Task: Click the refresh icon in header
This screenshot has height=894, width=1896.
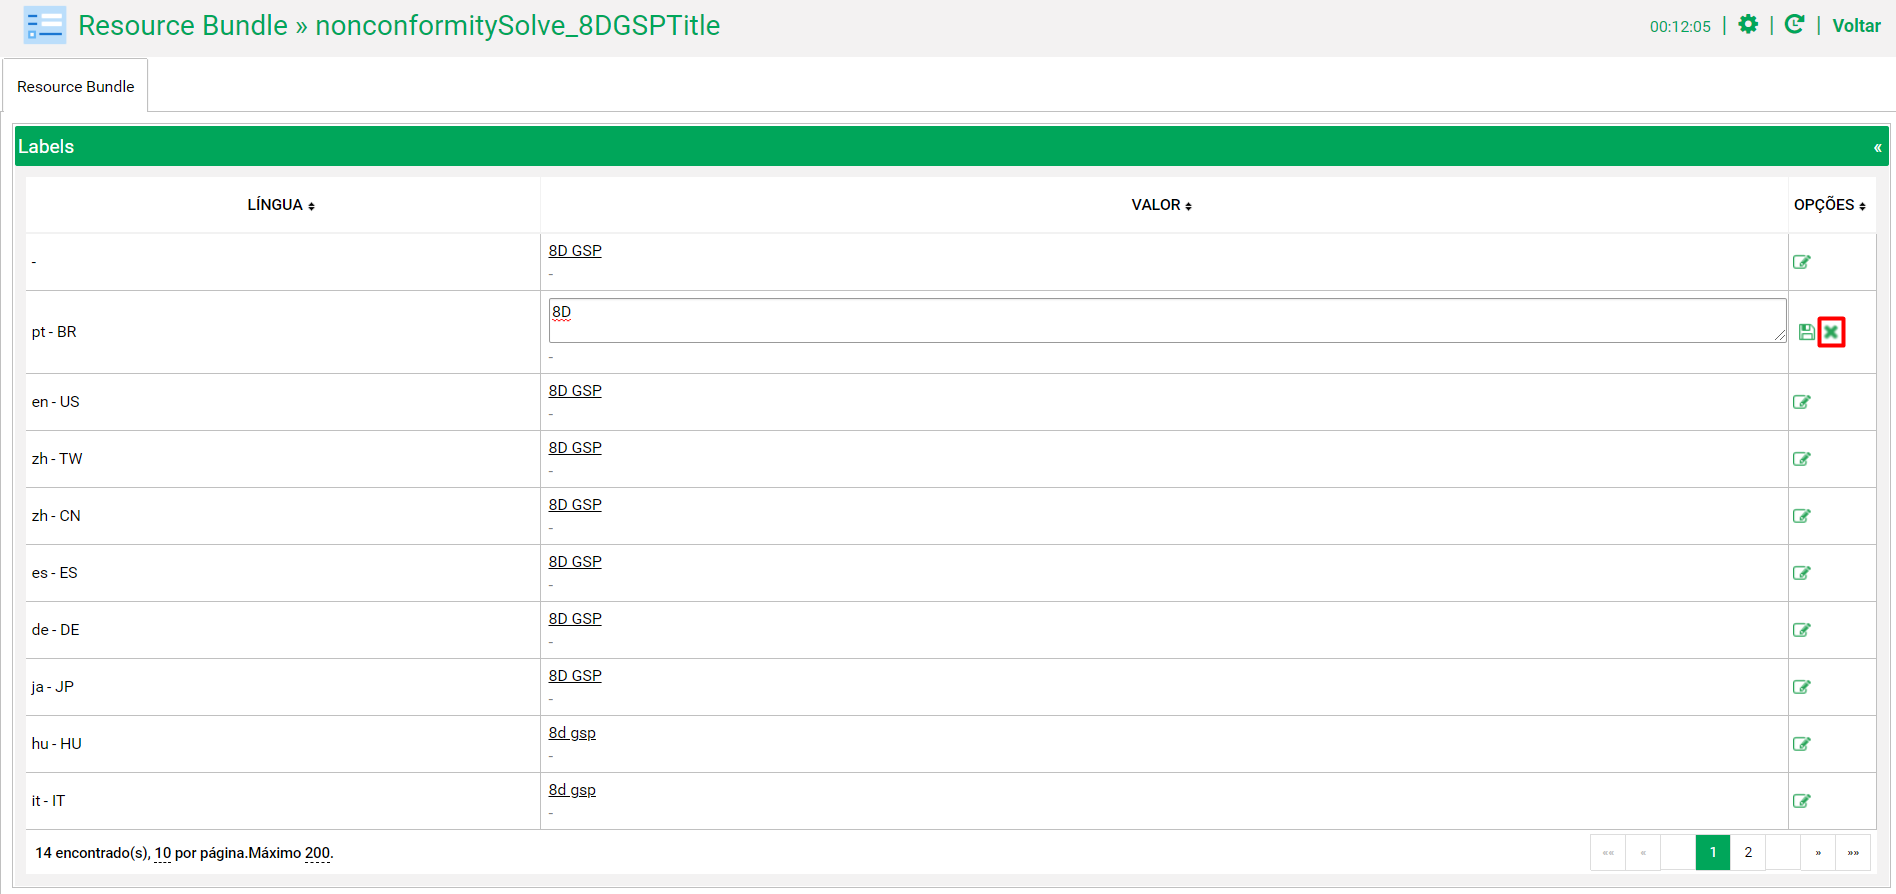Action: coord(1795,25)
